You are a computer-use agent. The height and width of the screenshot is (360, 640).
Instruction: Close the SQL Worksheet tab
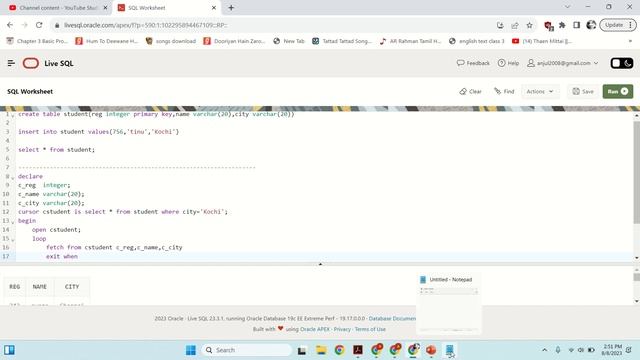point(213,8)
